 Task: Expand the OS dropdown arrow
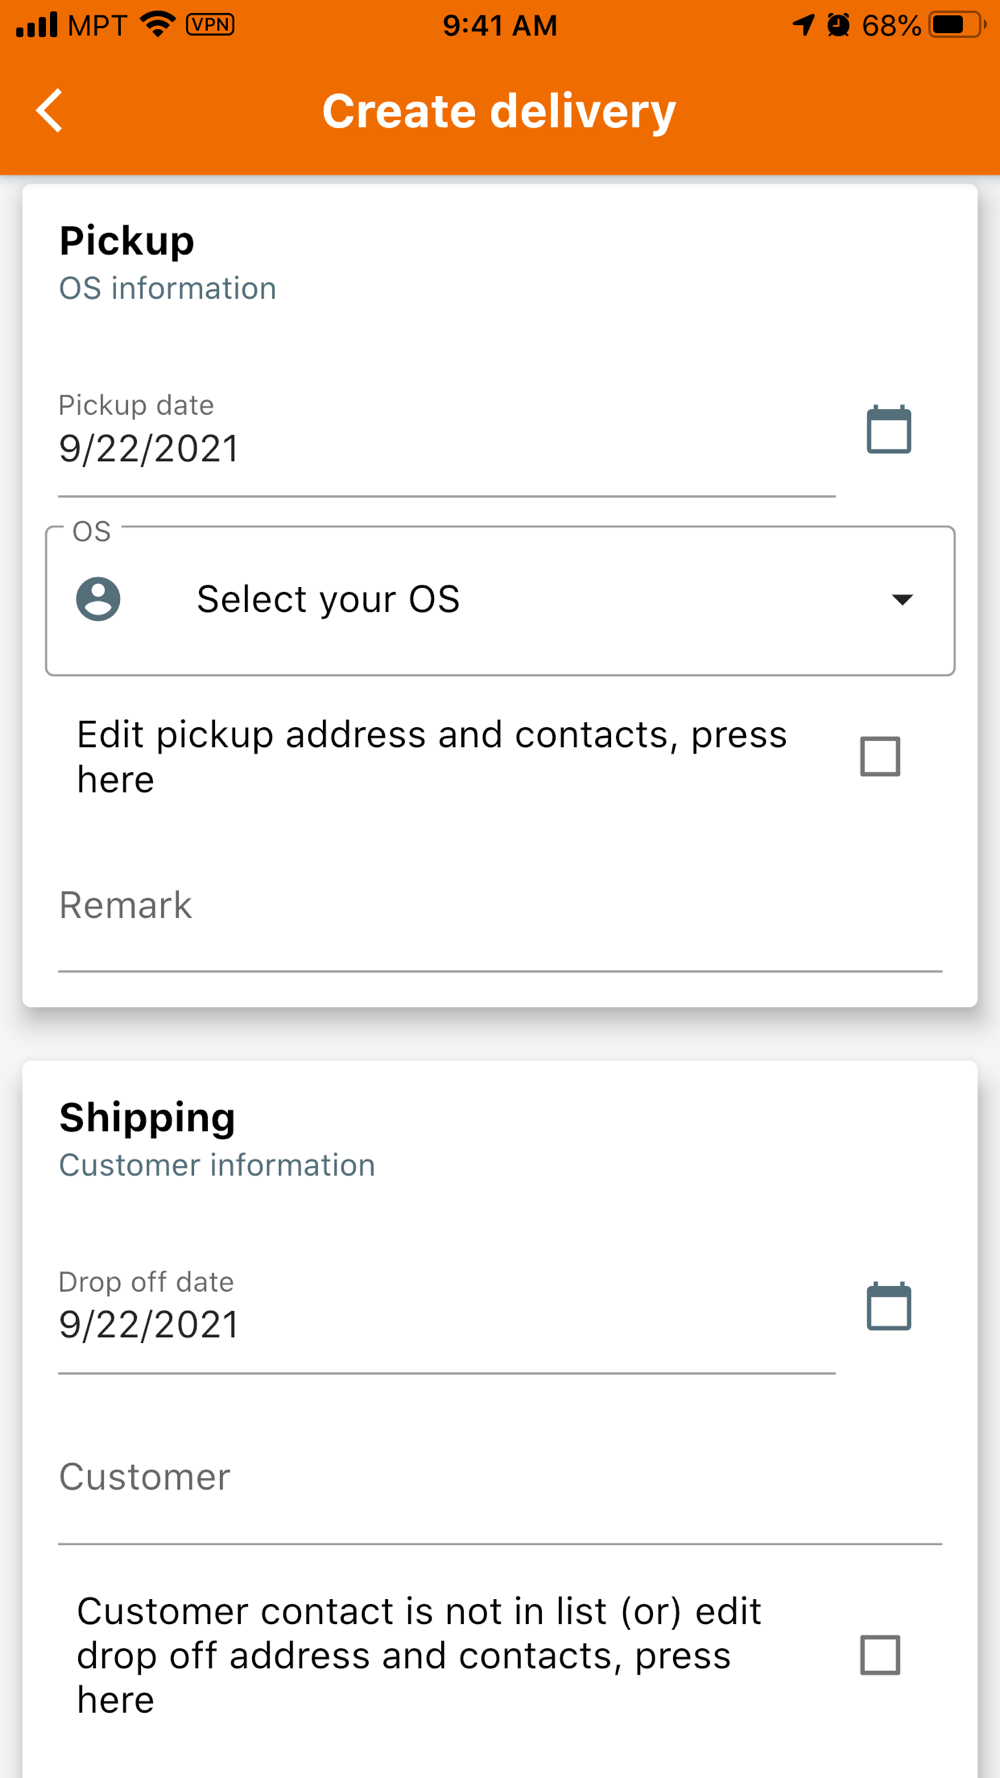(902, 600)
